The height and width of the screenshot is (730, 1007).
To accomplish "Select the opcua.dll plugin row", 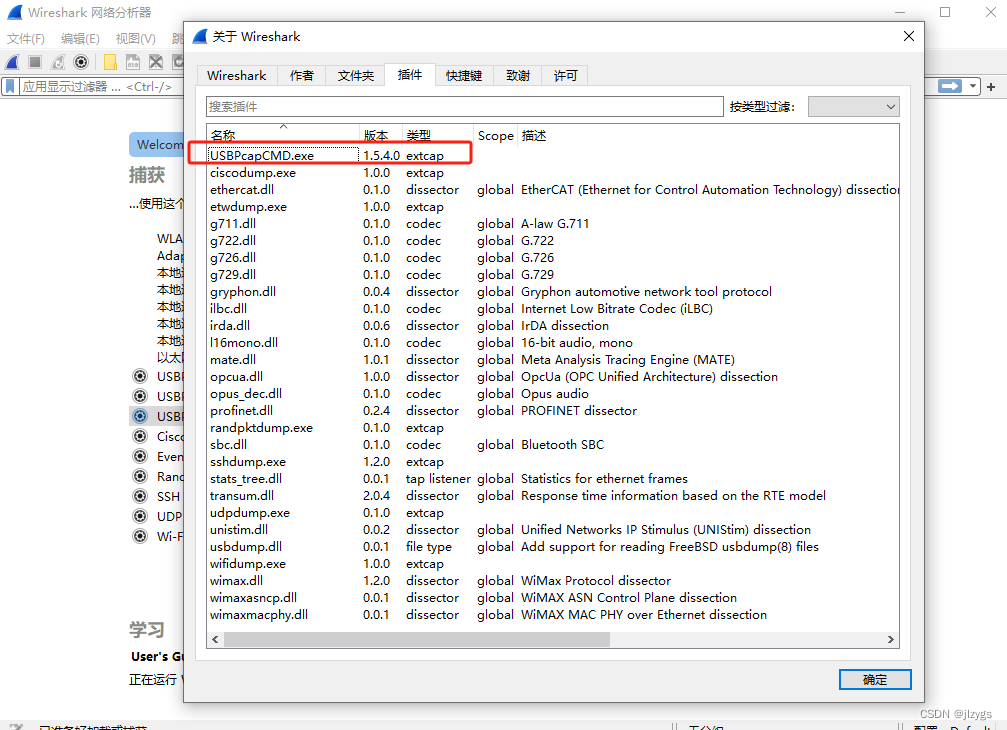I will (553, 376).
